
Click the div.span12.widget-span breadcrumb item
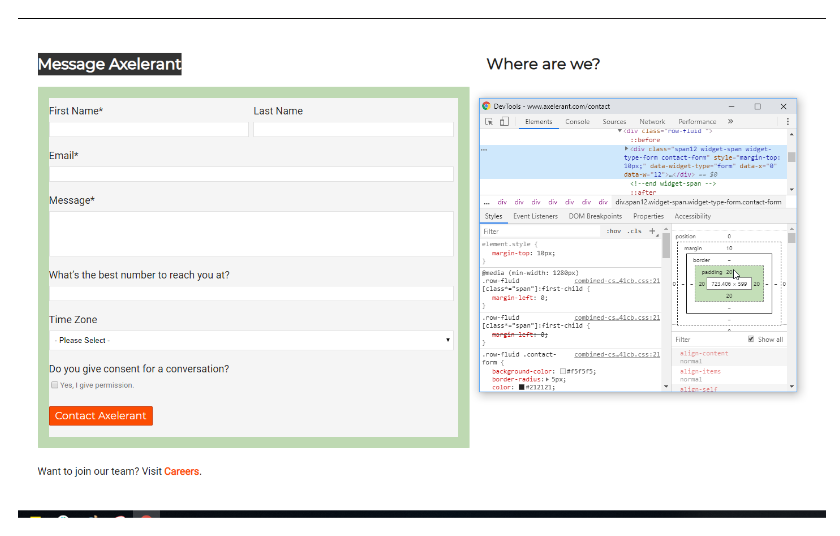tap(698, 202)
